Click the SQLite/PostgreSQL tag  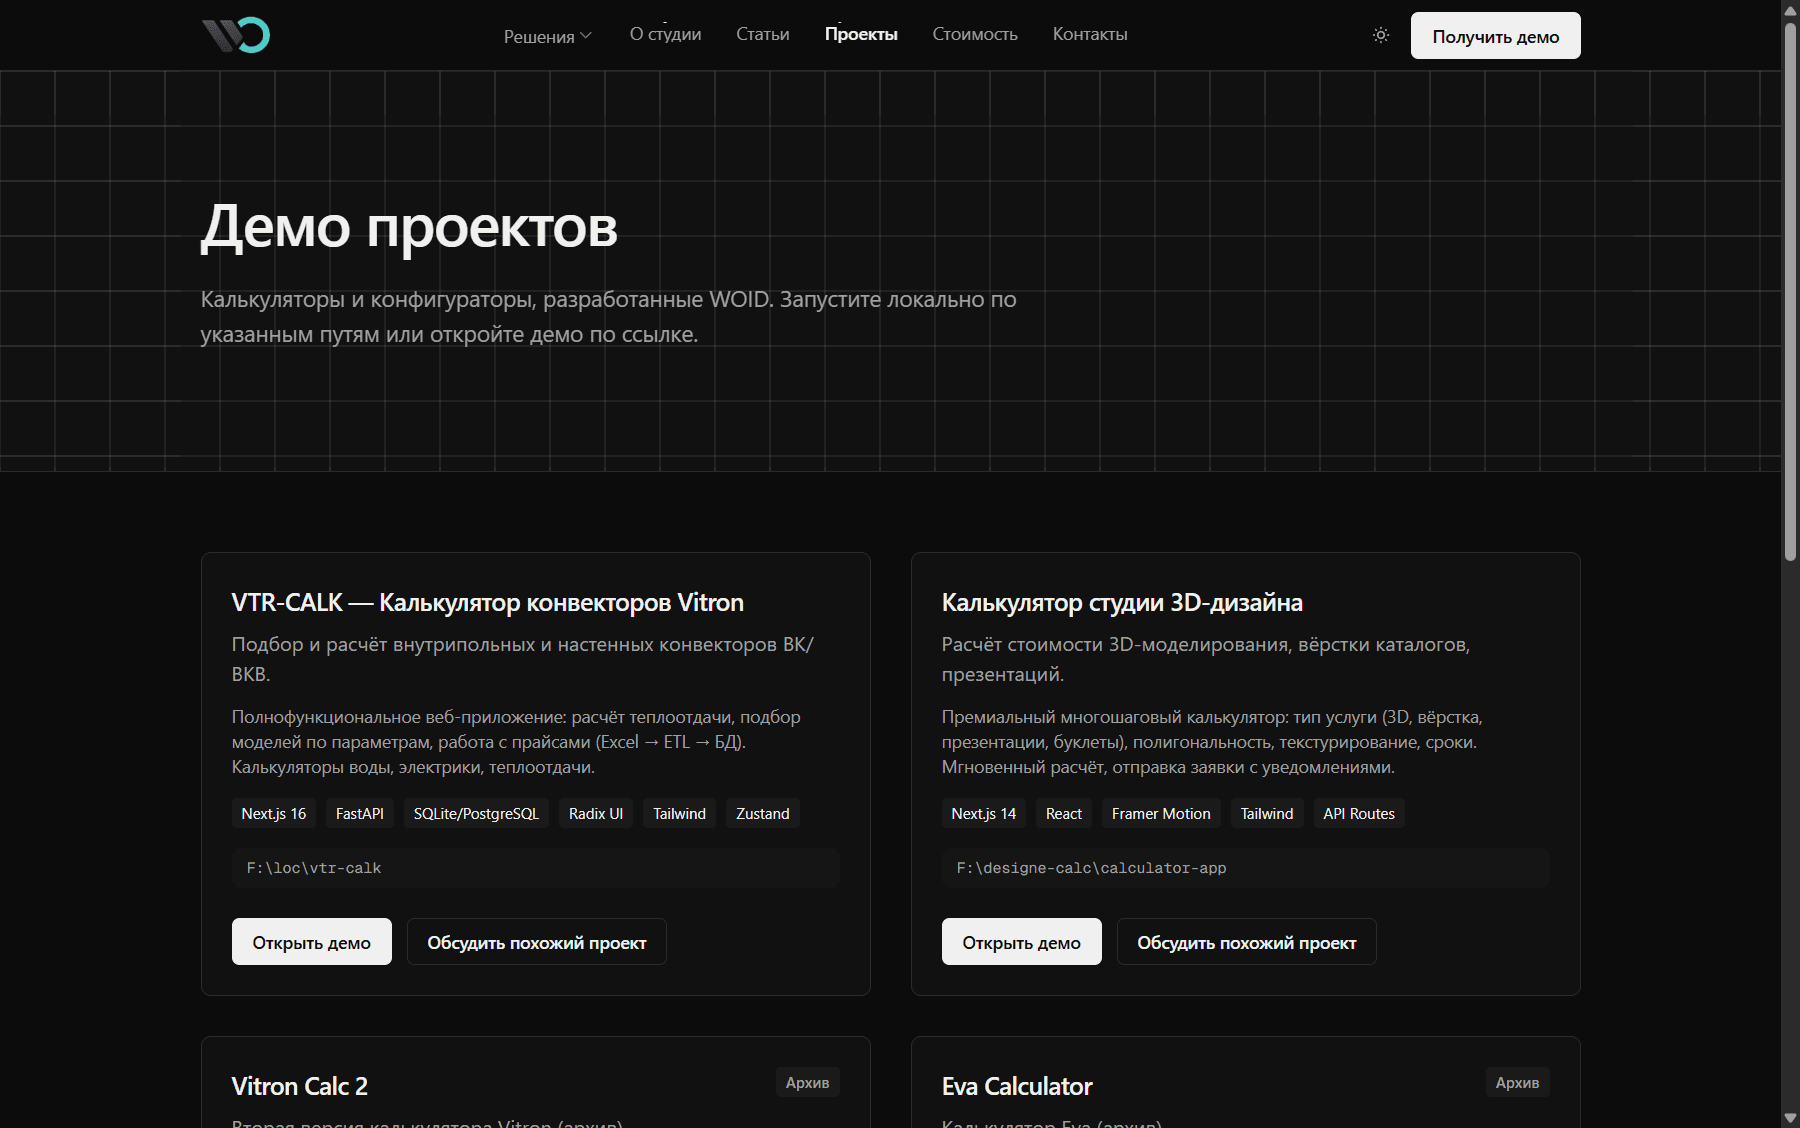[x=476, y=814]
